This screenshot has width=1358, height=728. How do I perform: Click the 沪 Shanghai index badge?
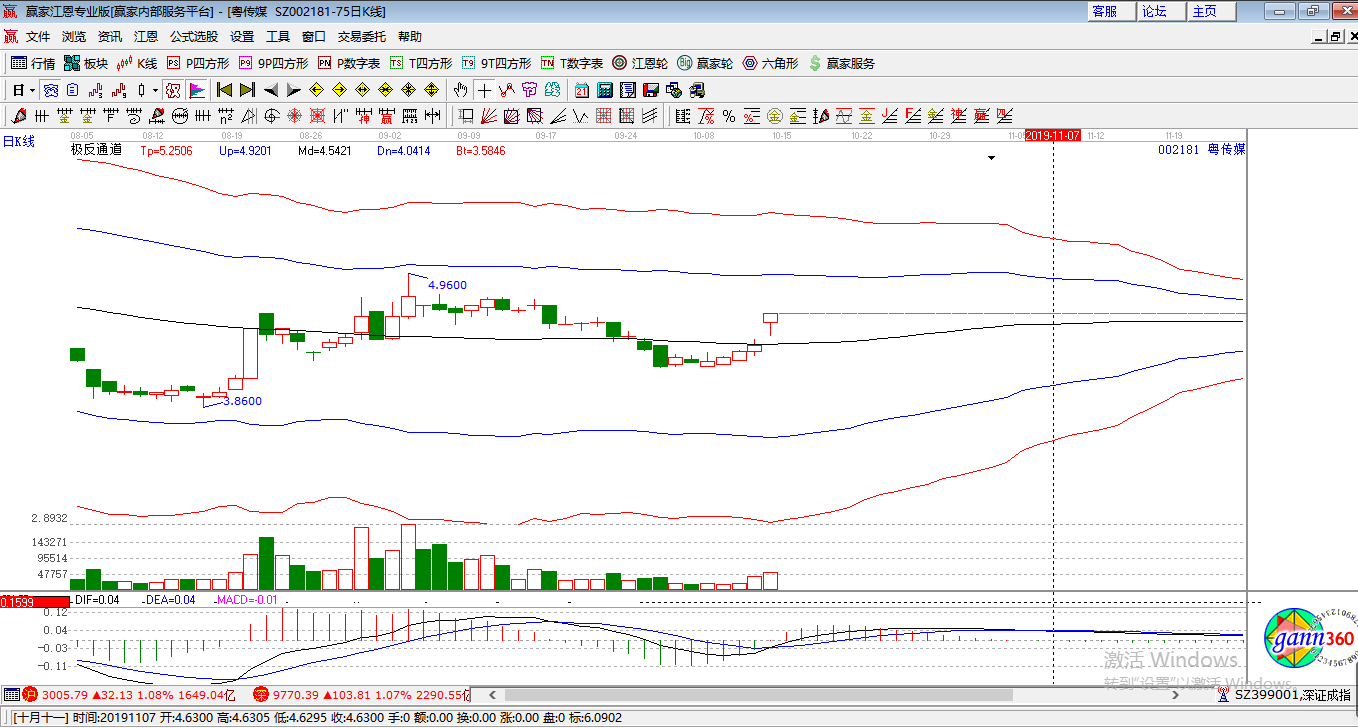click(30, 694)
